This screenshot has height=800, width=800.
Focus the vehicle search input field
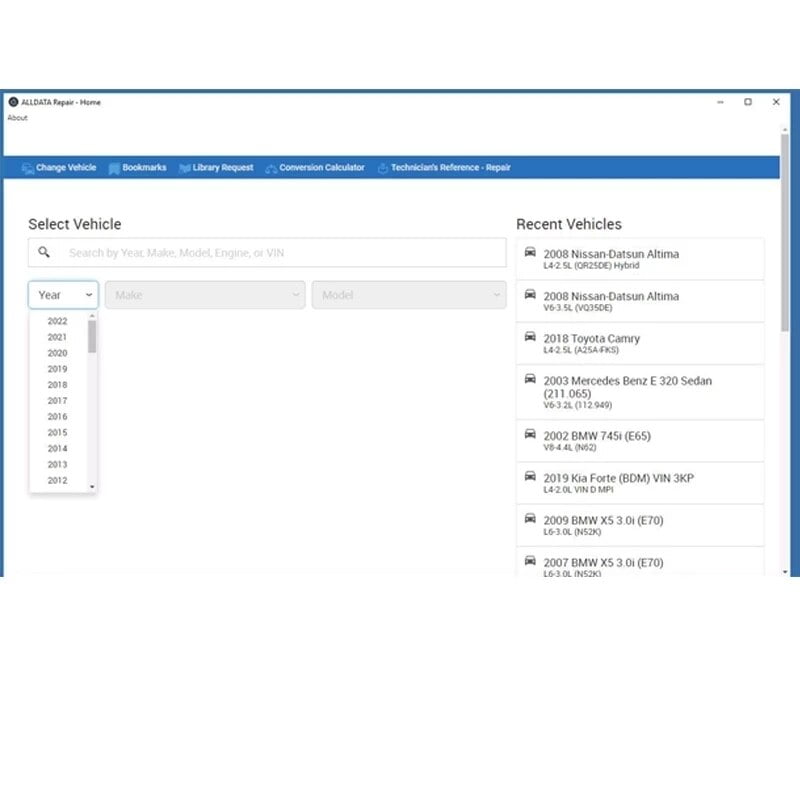tap(267, 253)
